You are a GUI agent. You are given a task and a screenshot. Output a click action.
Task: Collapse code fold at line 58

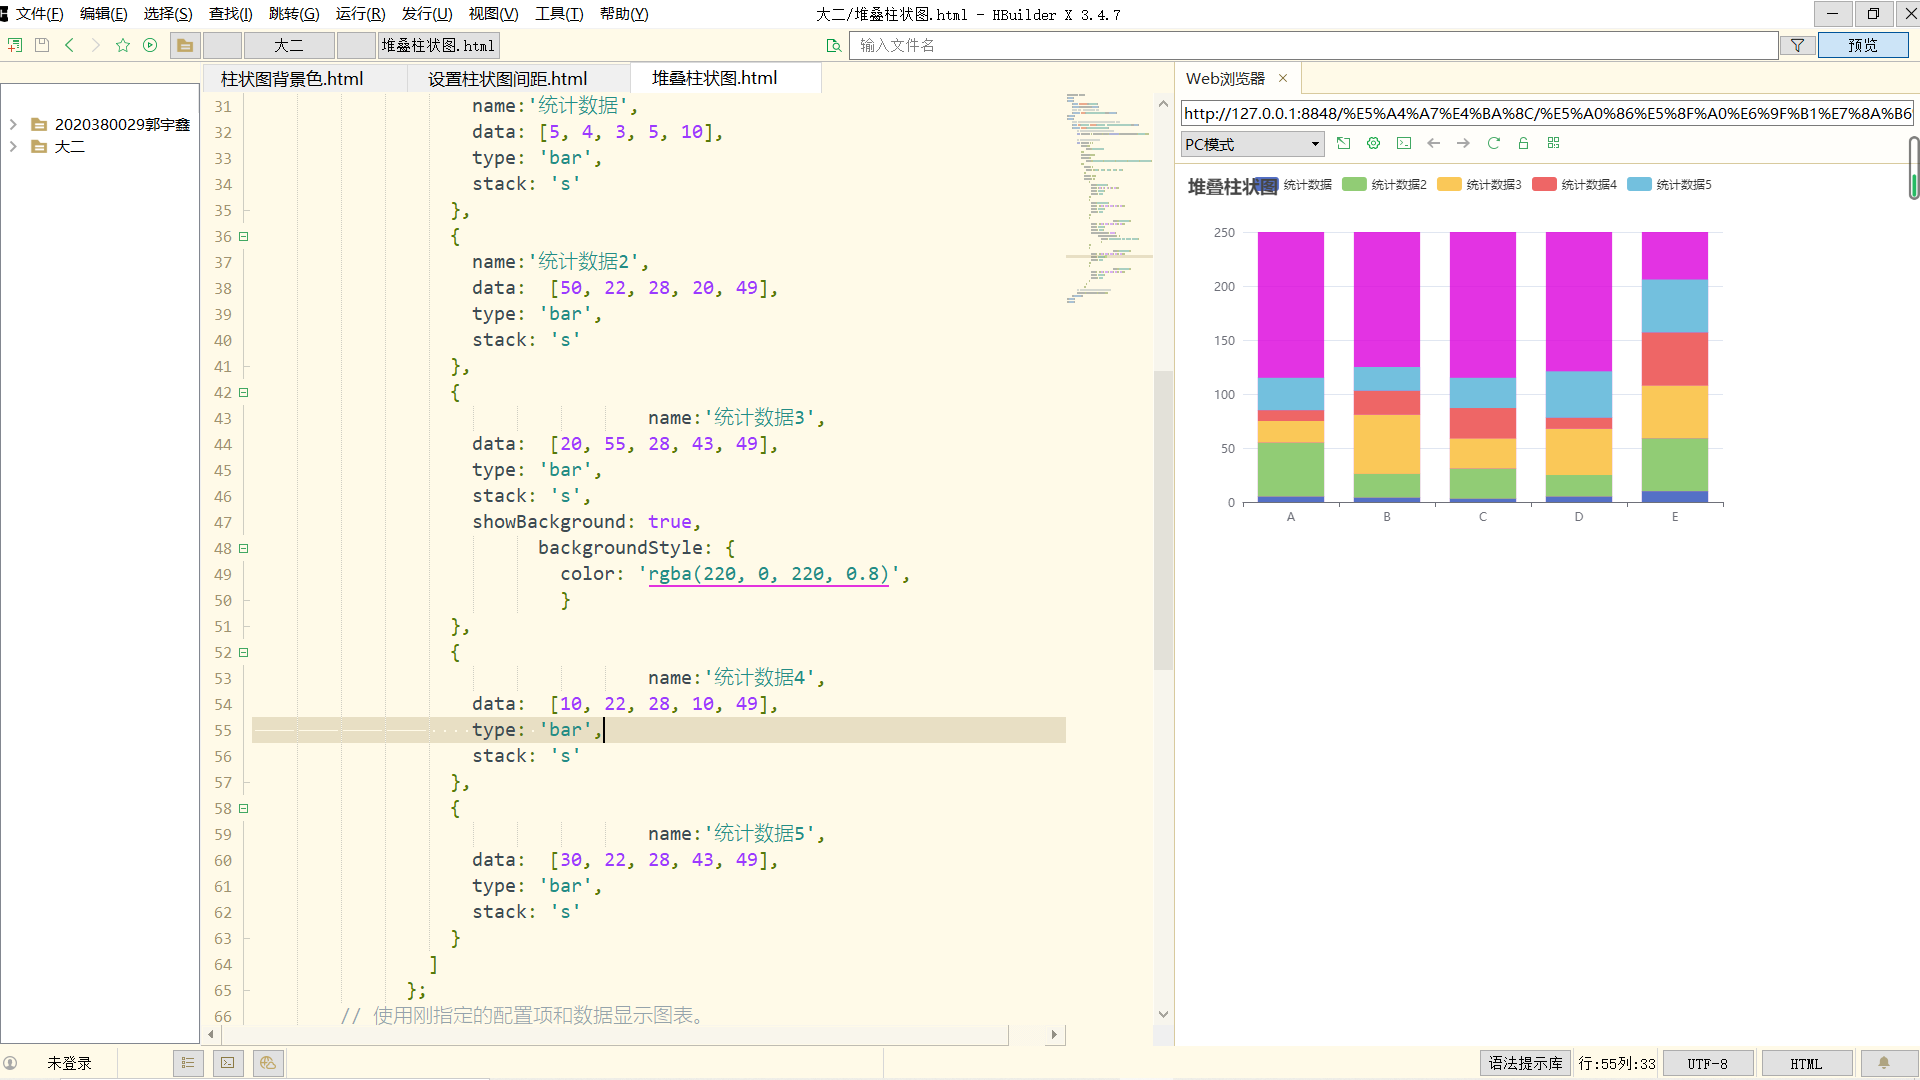click(243, 809)
